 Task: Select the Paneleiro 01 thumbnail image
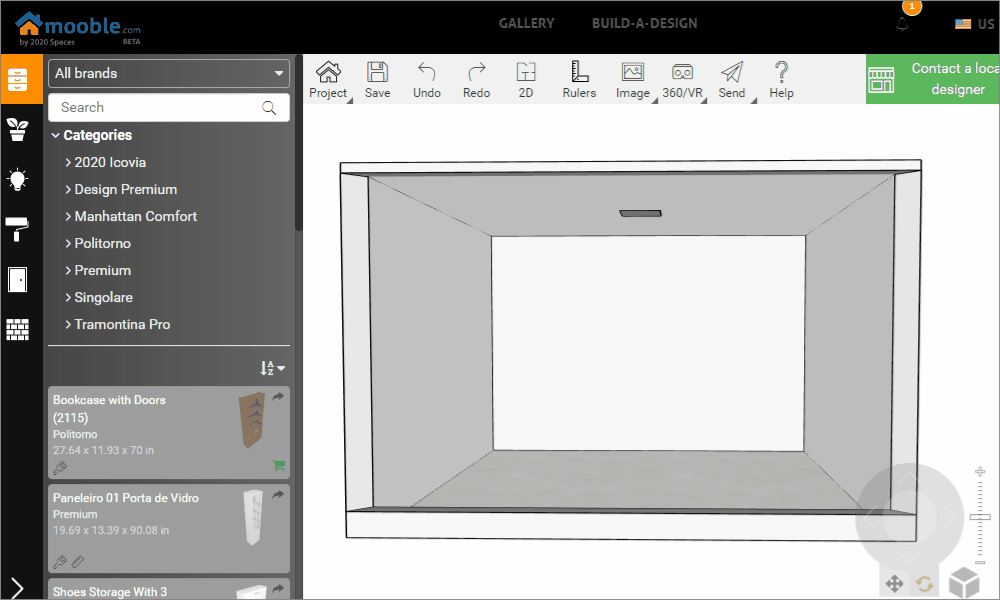253,517
